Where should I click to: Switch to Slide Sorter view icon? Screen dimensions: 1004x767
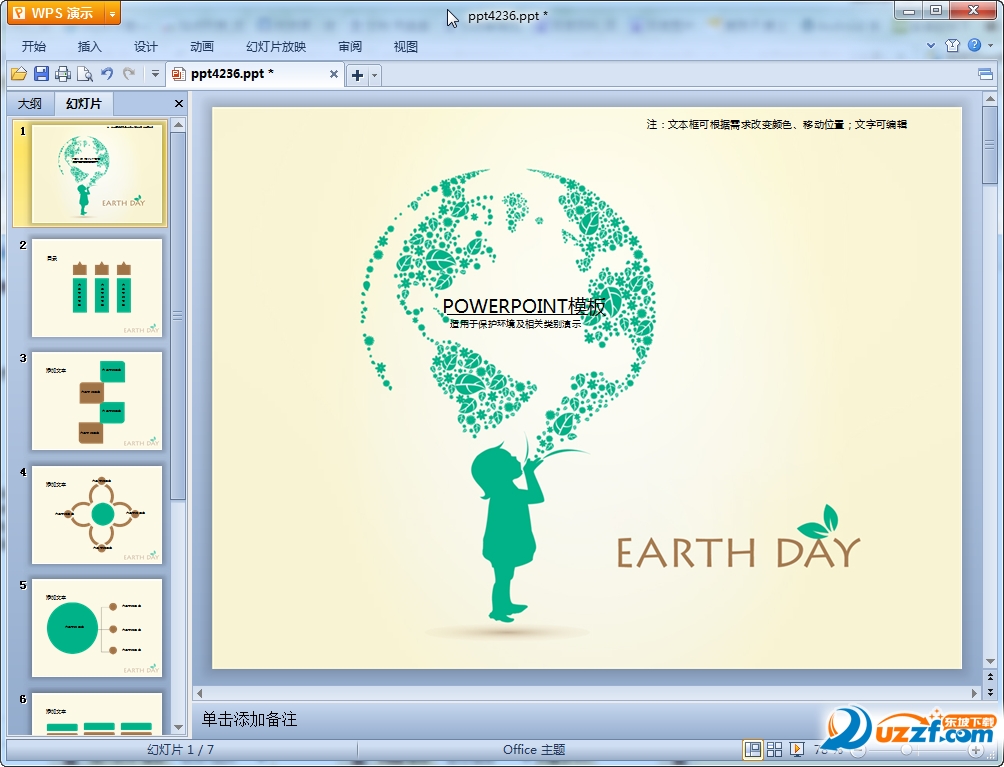pyautogui.click(x=774, y=749)
